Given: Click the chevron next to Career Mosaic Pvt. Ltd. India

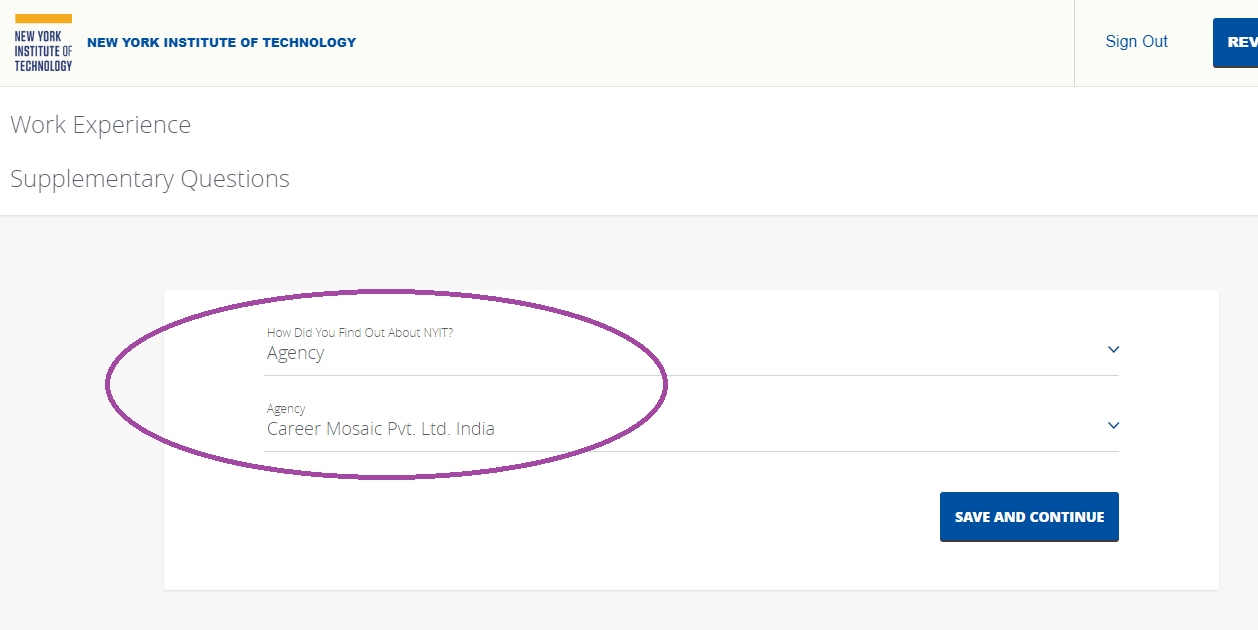Looking at the screenshot, I should coord(1114,426).
